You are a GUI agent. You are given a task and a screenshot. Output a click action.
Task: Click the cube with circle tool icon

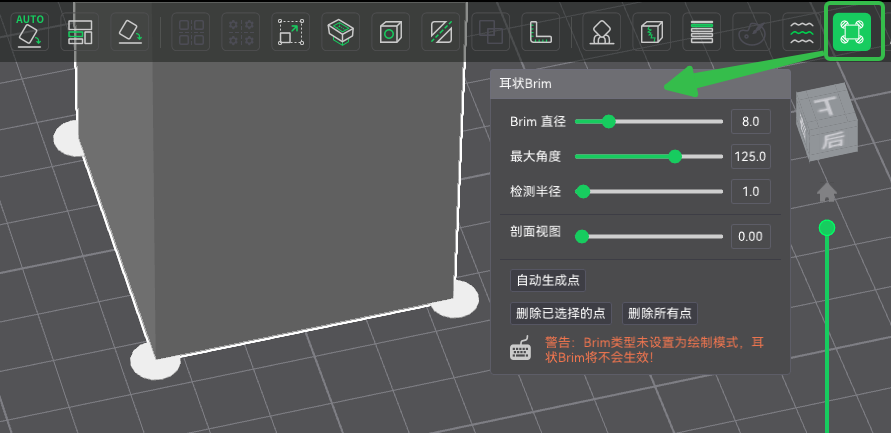[x=387, y=32]
